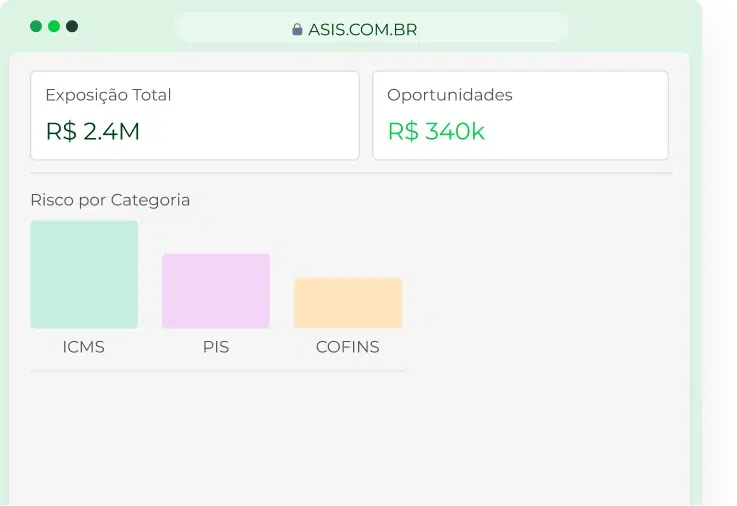Click the Oportunidades heading text

pyautogui.click(x=450, y=95)
